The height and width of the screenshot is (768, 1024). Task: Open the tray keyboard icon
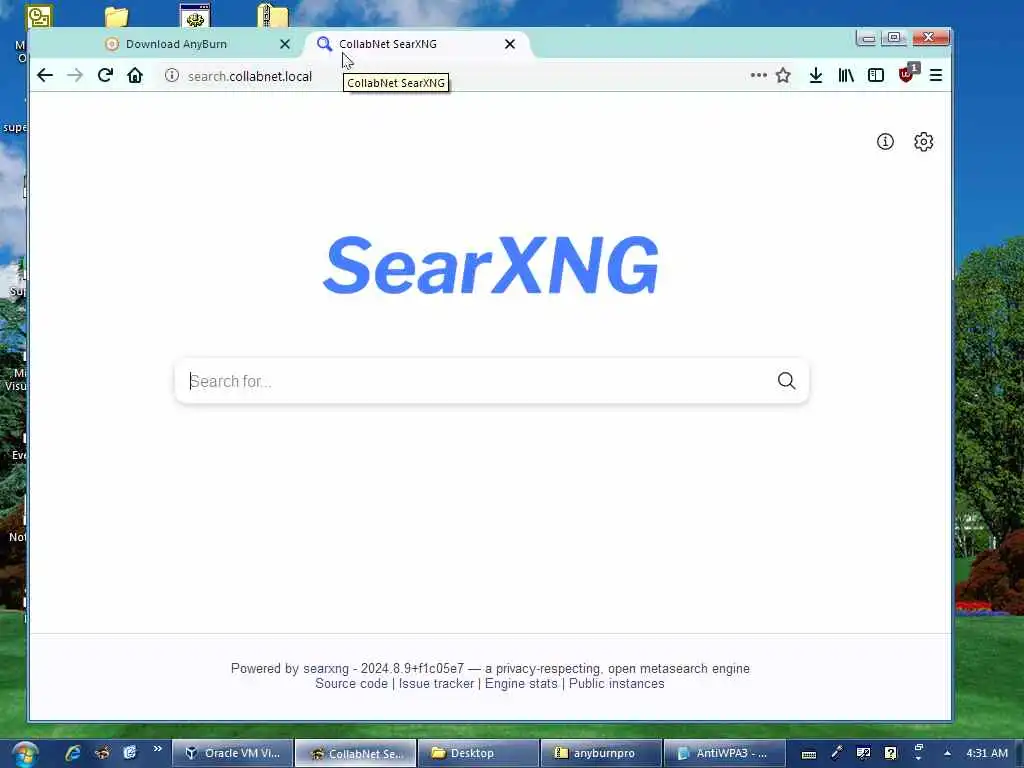pos(808,754)
